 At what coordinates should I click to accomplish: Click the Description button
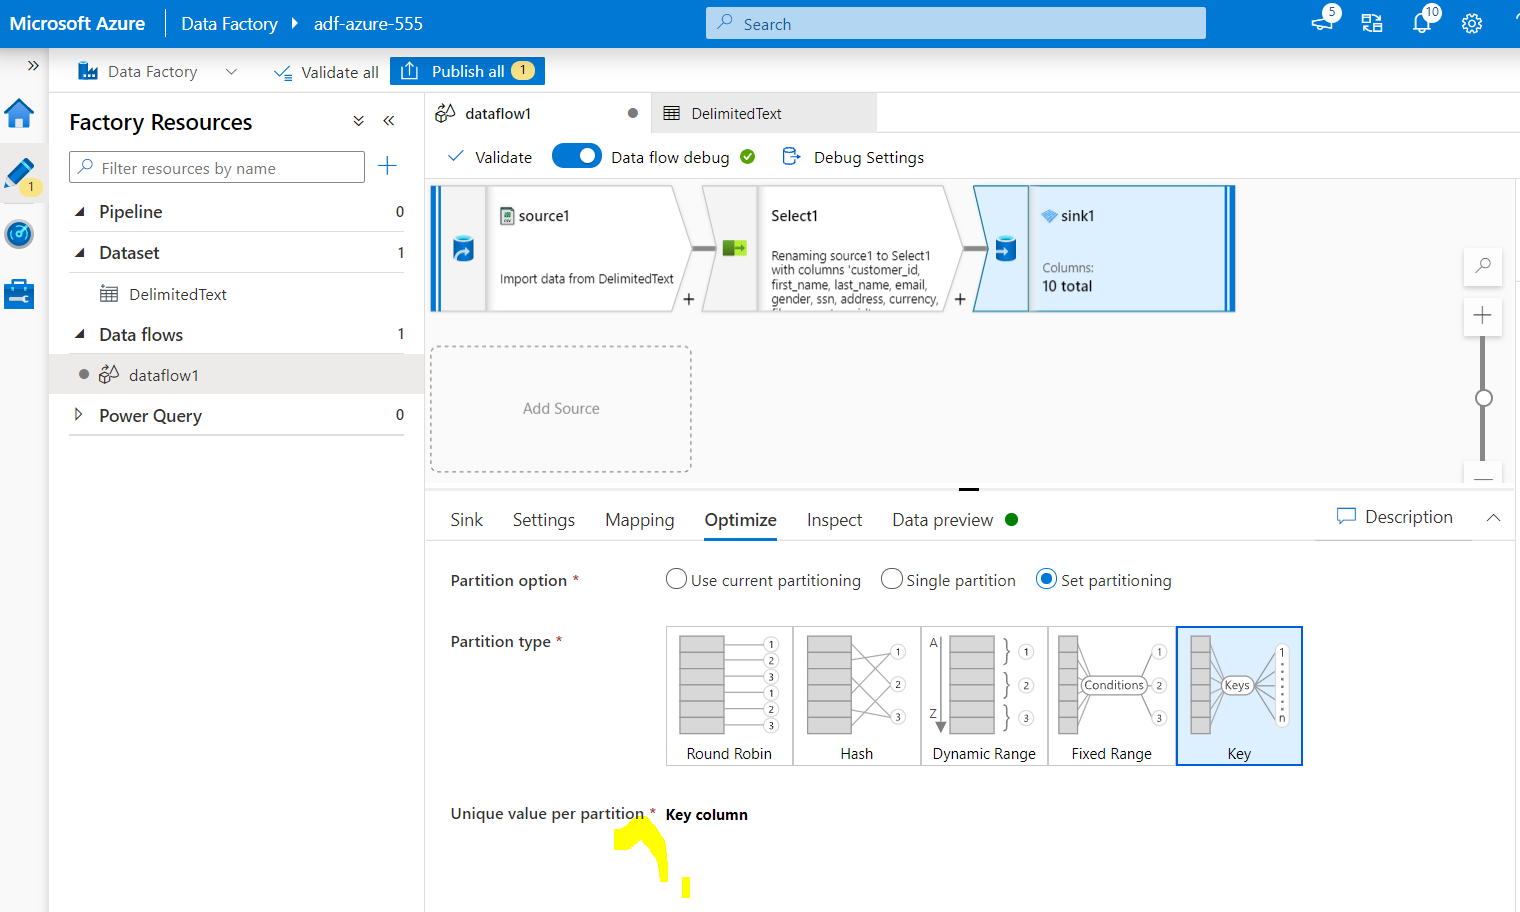[x=1395, y=516]
